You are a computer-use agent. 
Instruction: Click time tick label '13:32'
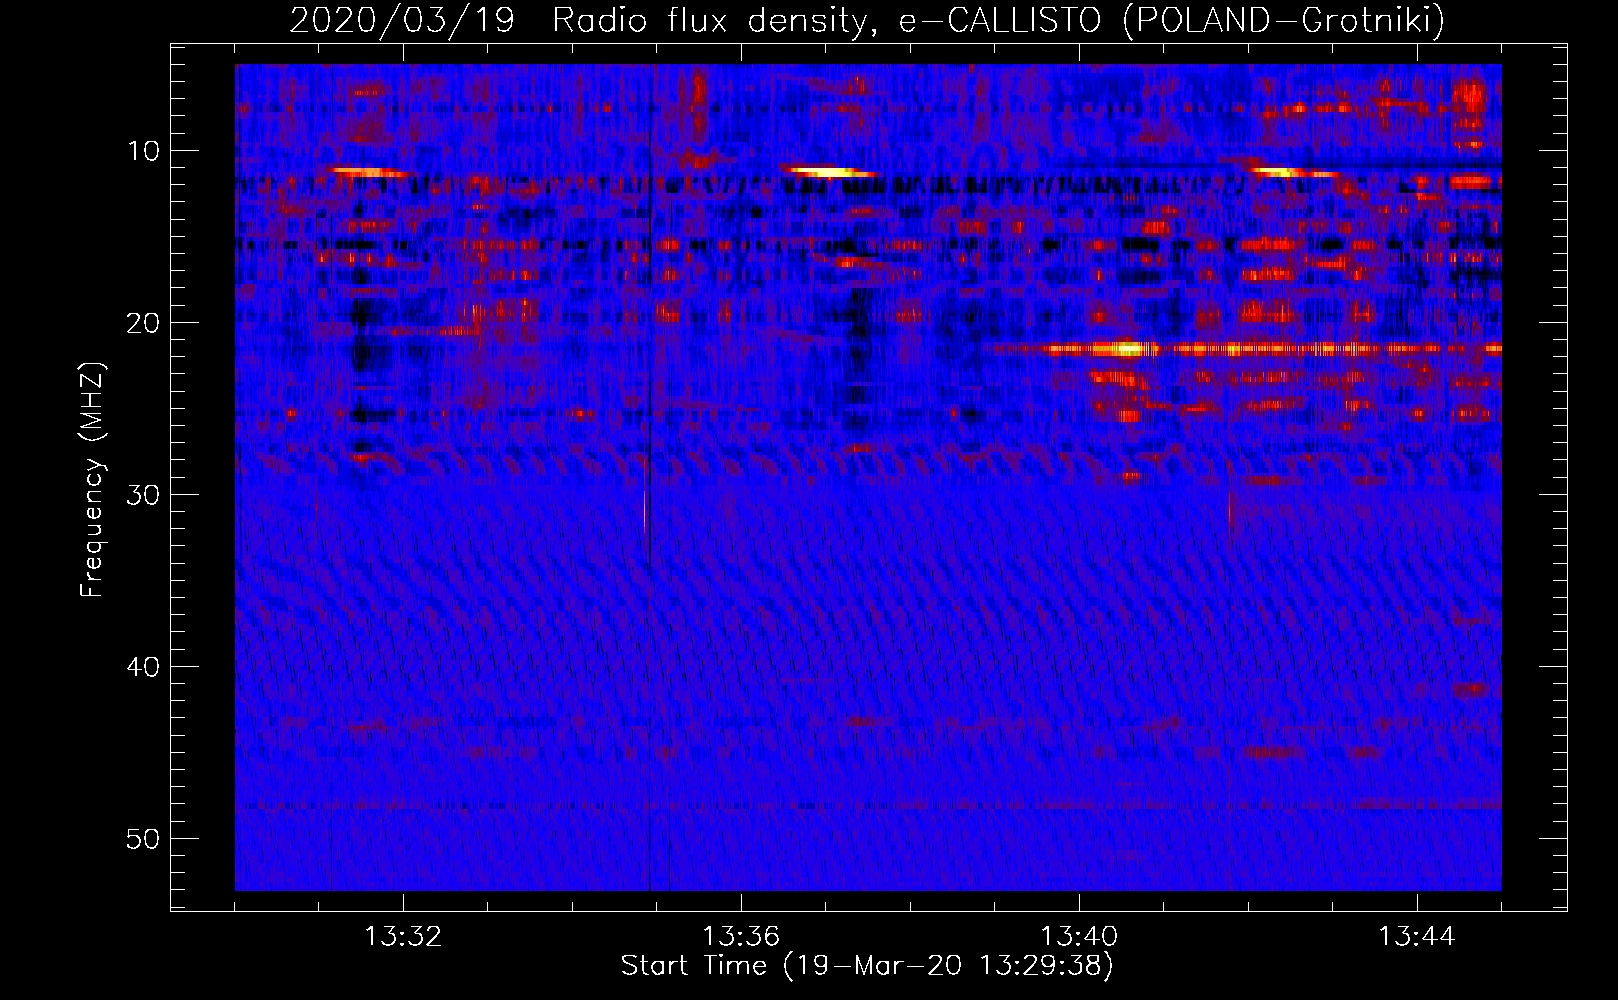tap(403, 937)
